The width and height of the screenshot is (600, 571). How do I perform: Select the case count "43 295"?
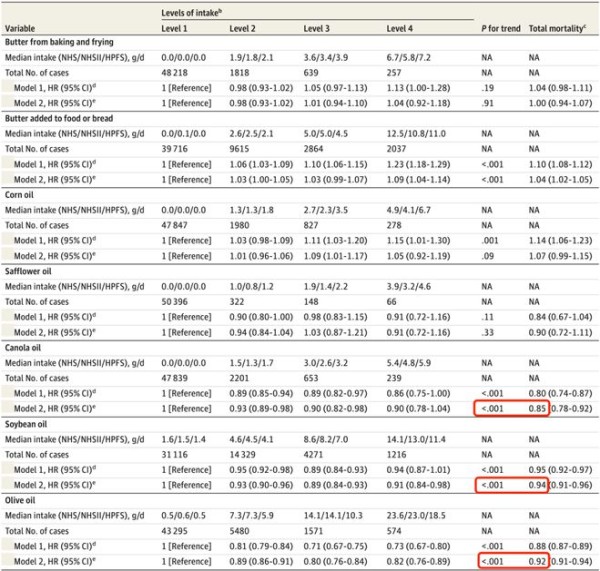pyautogui.click(x=174, y=531)
